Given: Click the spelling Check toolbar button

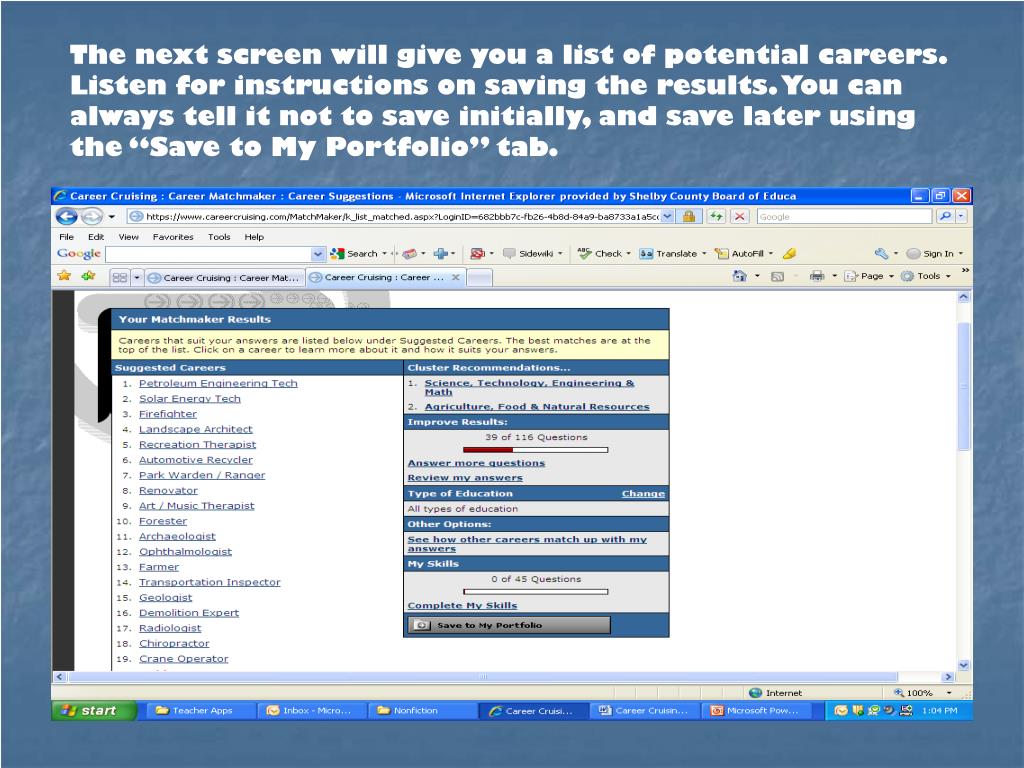Looking at the screenshot, I should pyautogui.click(x=600, y=253).
